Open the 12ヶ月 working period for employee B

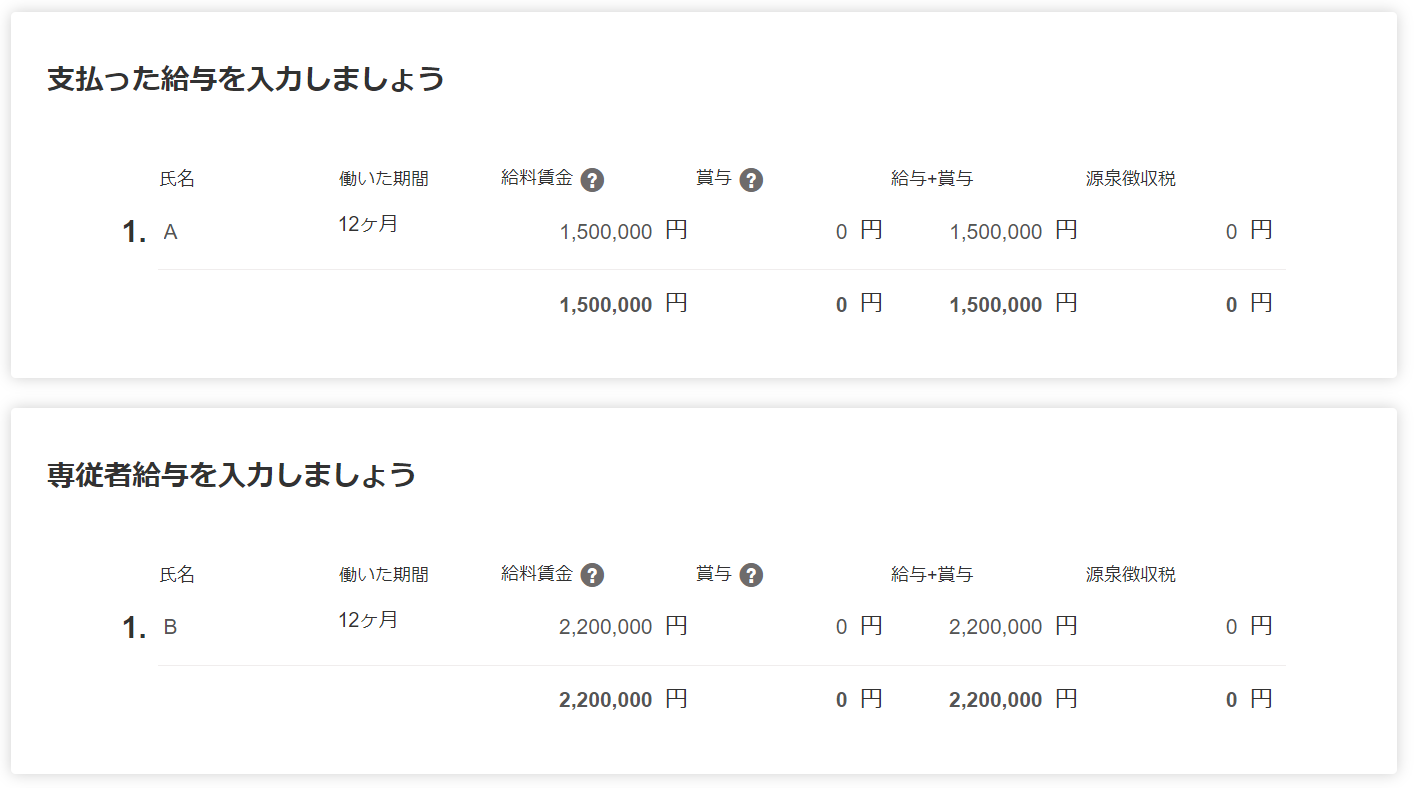368,620
